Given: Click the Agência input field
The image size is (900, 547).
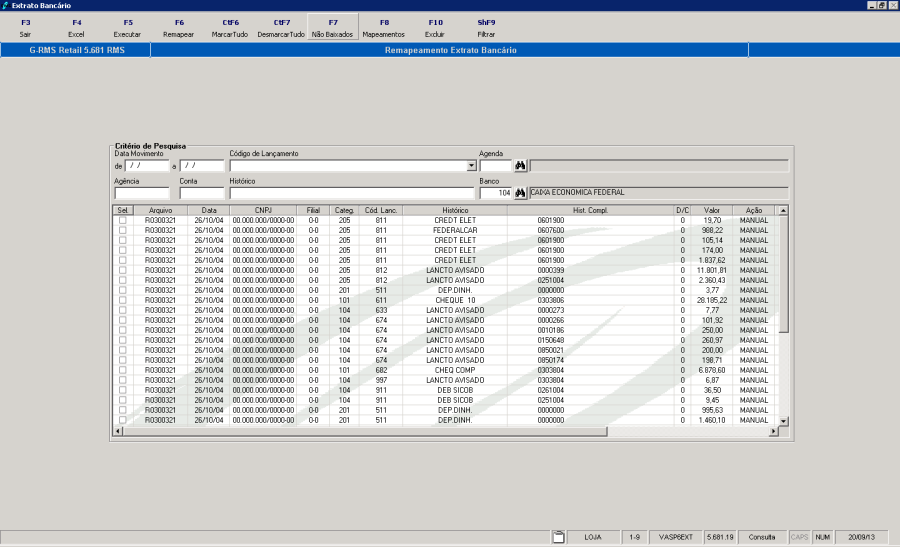Looking at the screenshot, I should tap(142, 193).
